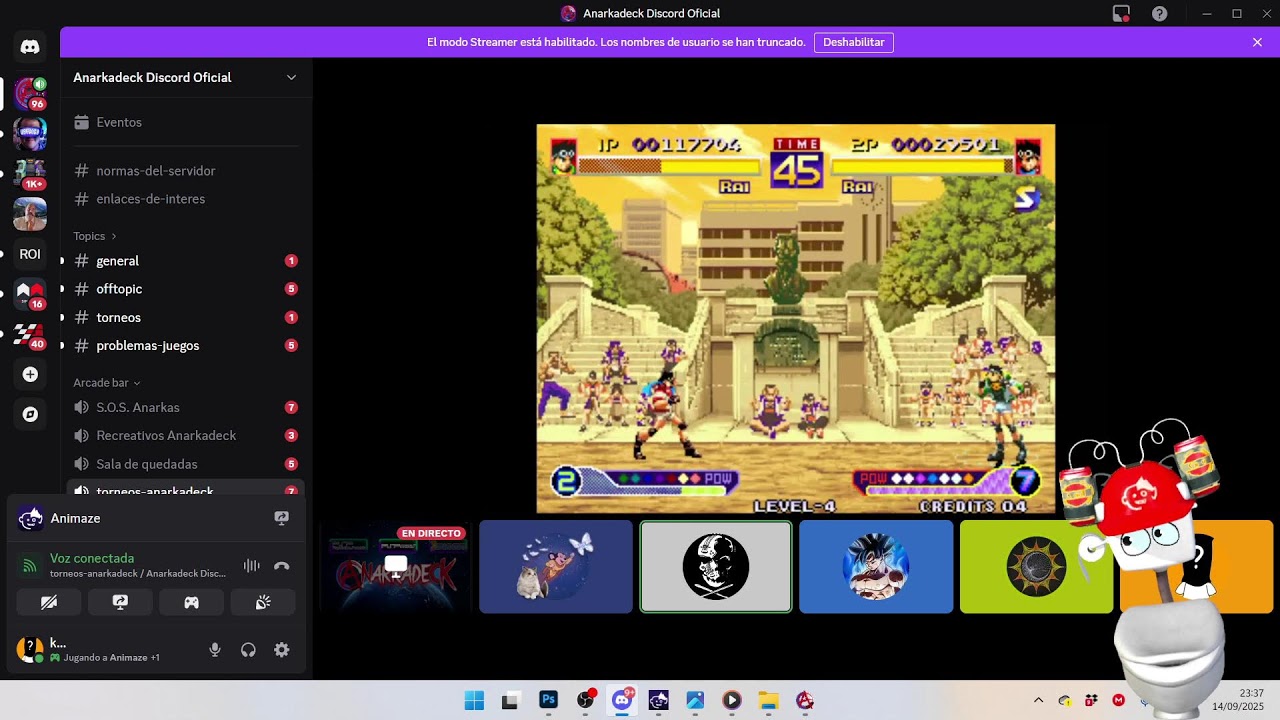Open the problemas-juegos channel
This screenshot has height=720, width=1280.
click(186, 345)
